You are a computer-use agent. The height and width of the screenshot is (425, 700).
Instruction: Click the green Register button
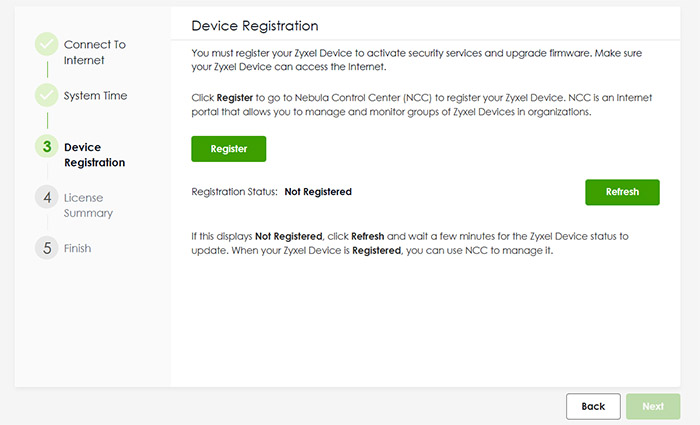[229, 149]
